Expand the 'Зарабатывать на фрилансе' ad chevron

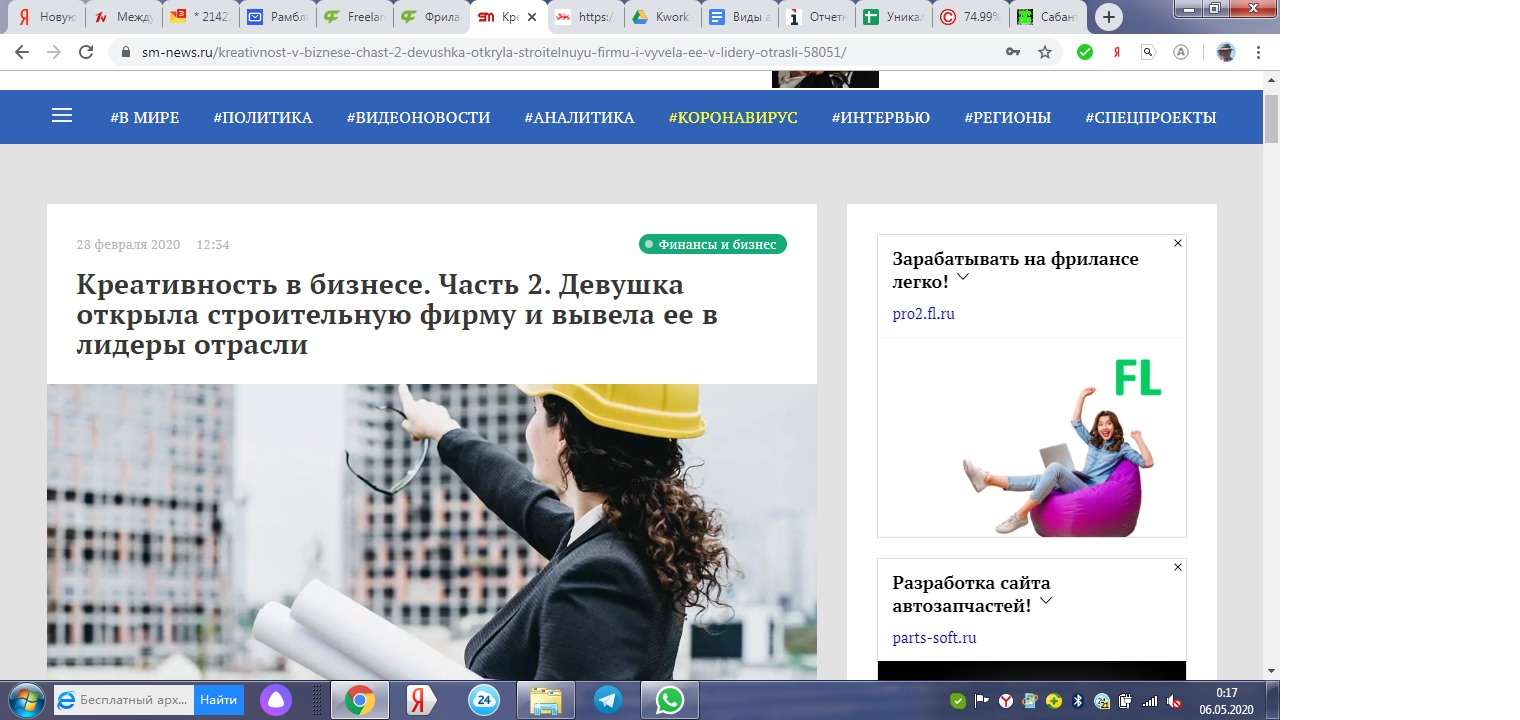click(x=962, y=276)
